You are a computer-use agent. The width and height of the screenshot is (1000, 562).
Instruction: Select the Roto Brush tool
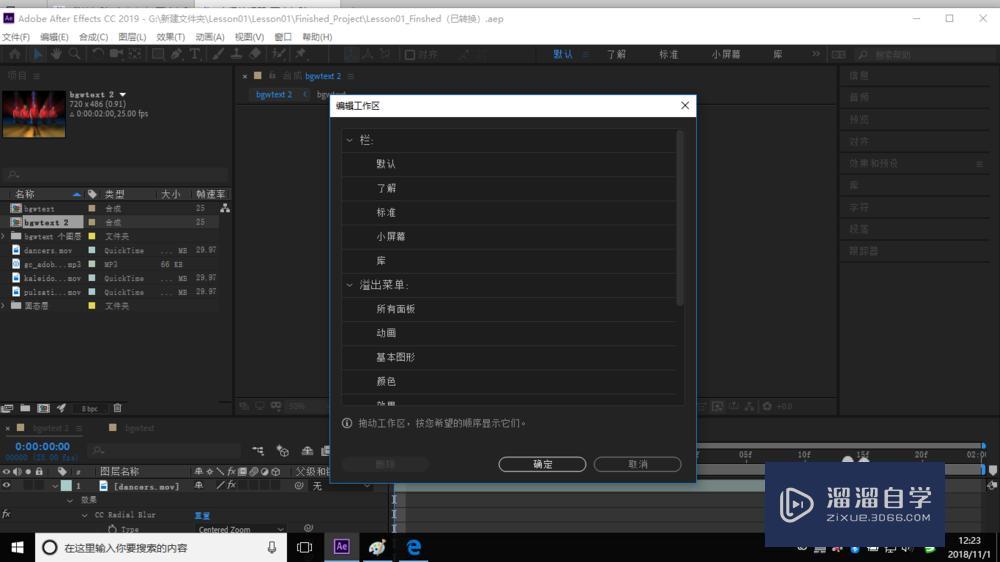point(279,54)
